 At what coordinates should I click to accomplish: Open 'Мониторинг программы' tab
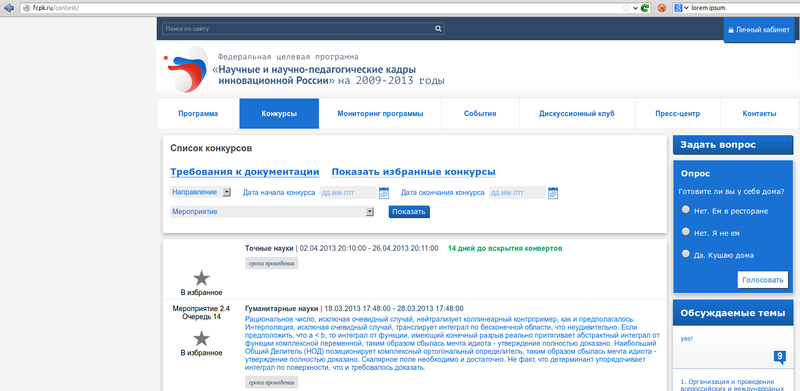[x=380, y=114]
